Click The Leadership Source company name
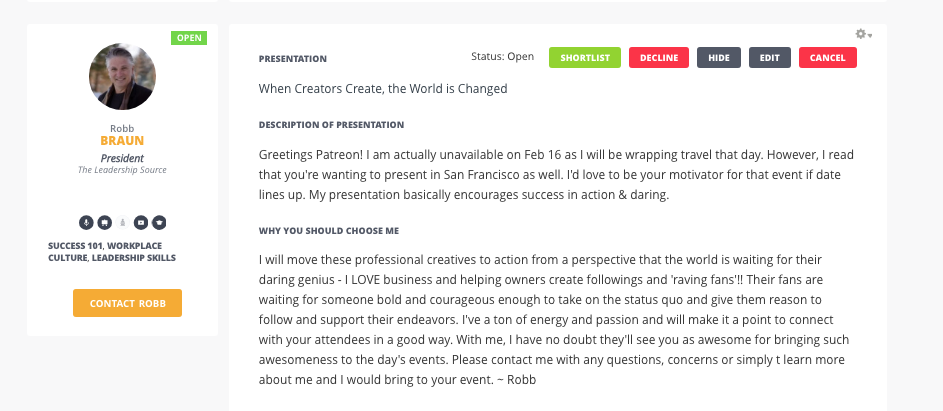Image resolution: width=943 pixels, height=411 pixels. [x=122, y=170]
